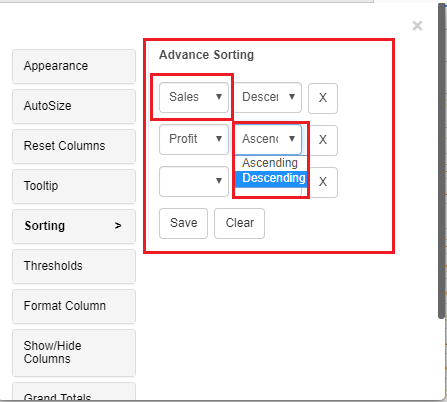Remove the Sales sort row

[x=323, y=98]
